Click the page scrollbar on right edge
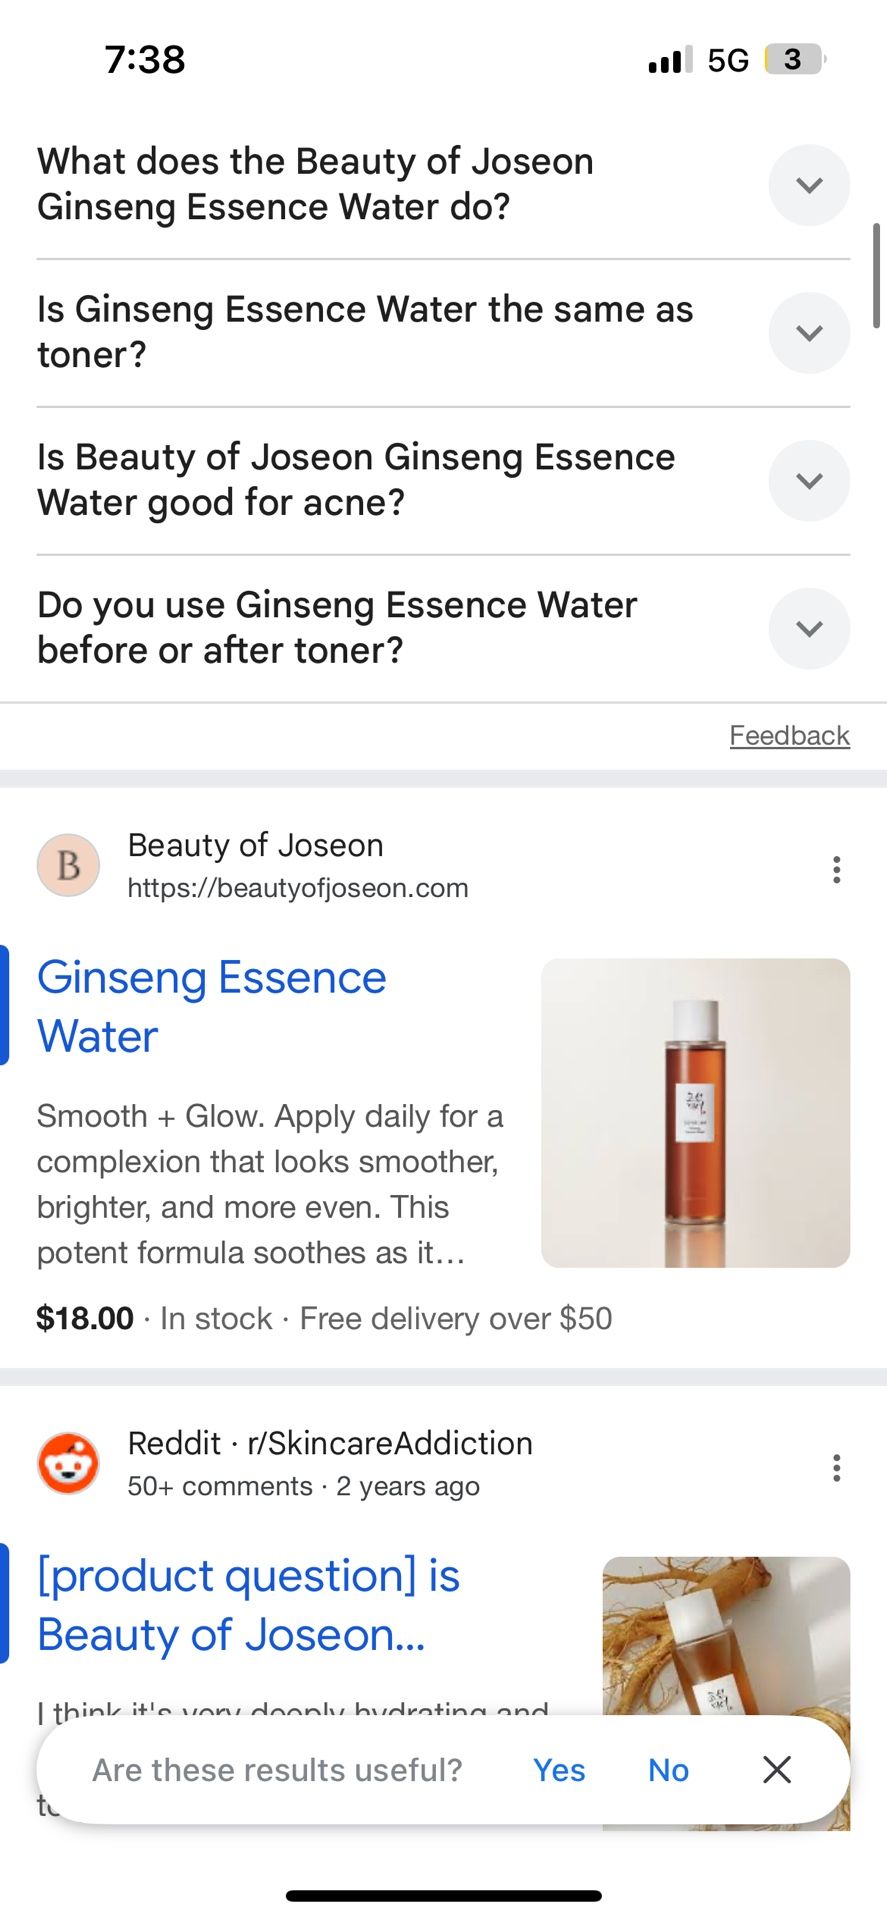The width and height of the screenshot is (887, 1920). point(876,276)
